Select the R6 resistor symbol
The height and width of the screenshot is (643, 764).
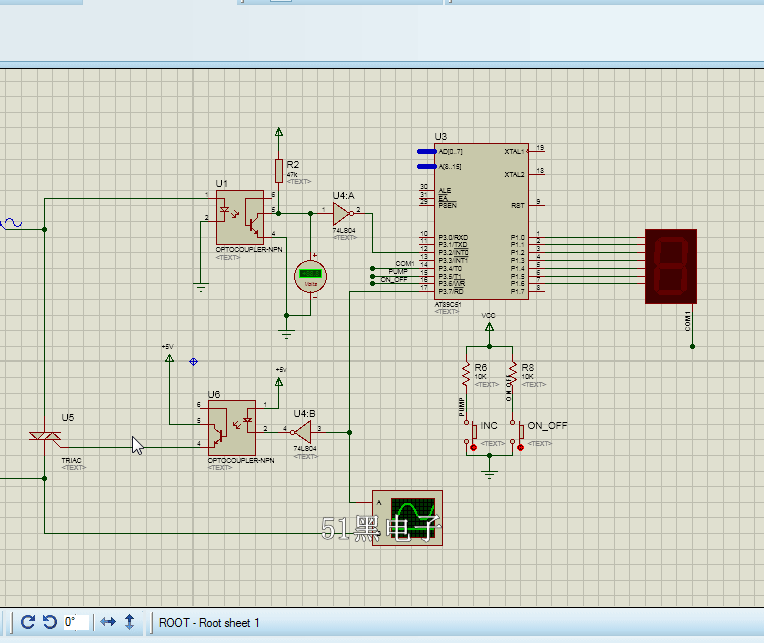[x=466, y=374]
